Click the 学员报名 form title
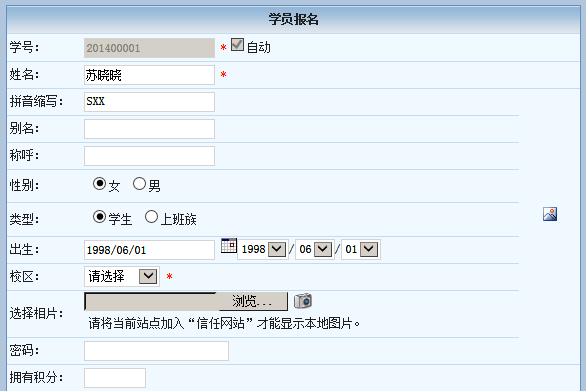This screenshot has height=391, width=586. (293, 19)
